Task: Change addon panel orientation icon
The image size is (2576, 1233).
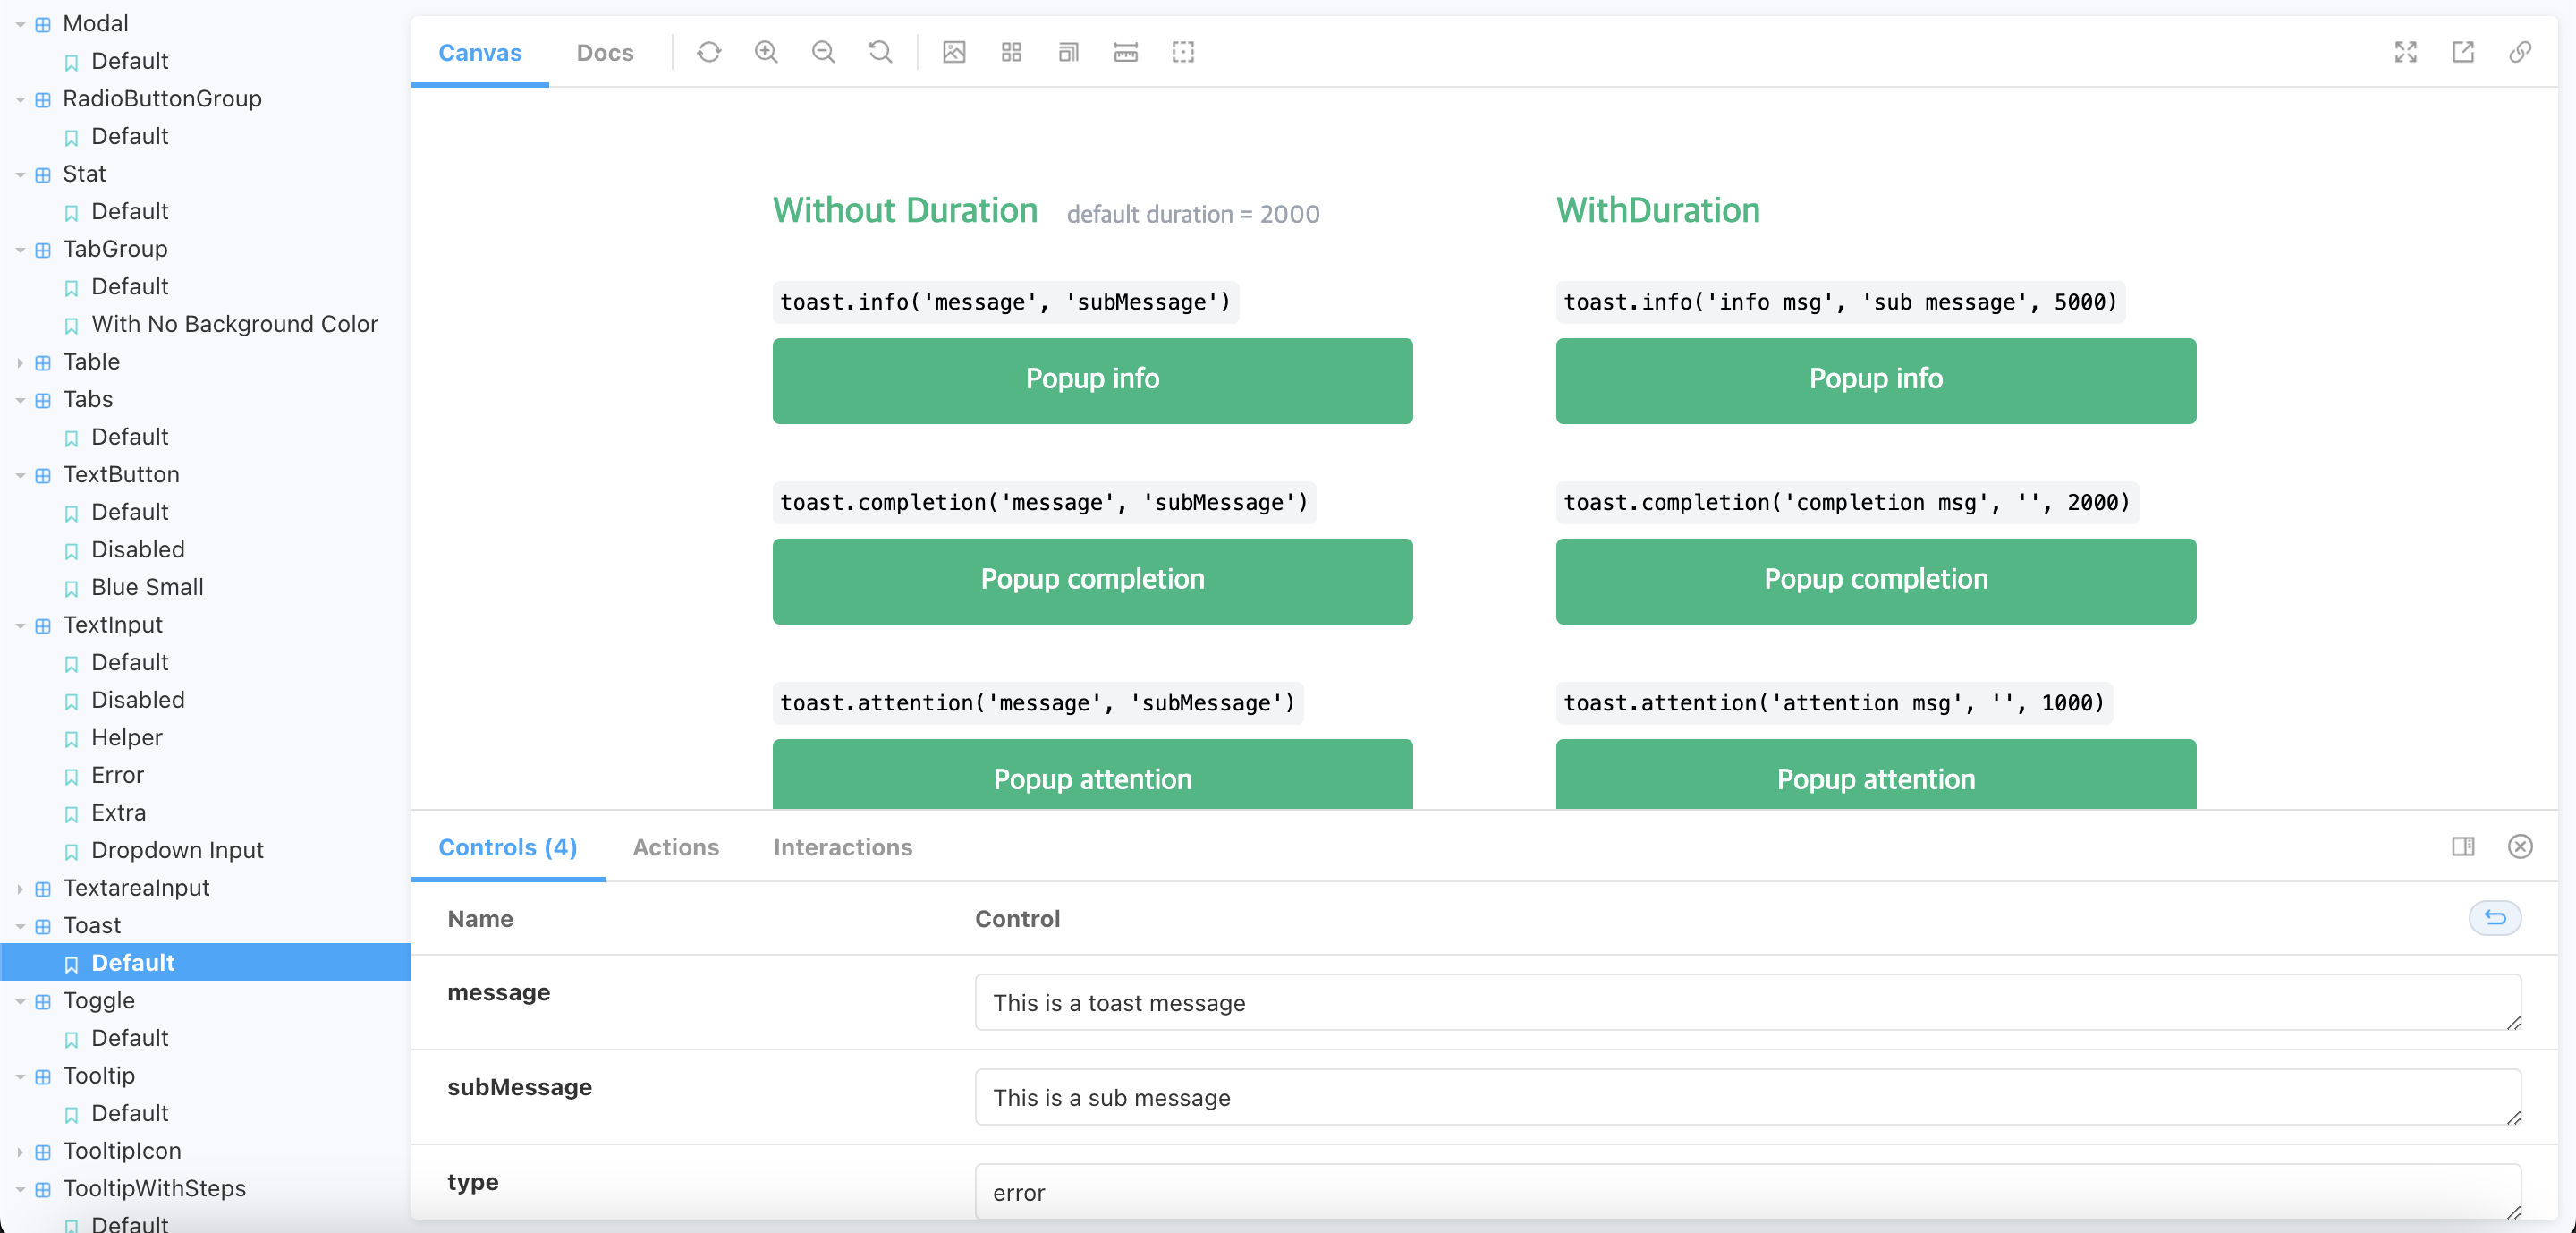Action: point(2462,847)
